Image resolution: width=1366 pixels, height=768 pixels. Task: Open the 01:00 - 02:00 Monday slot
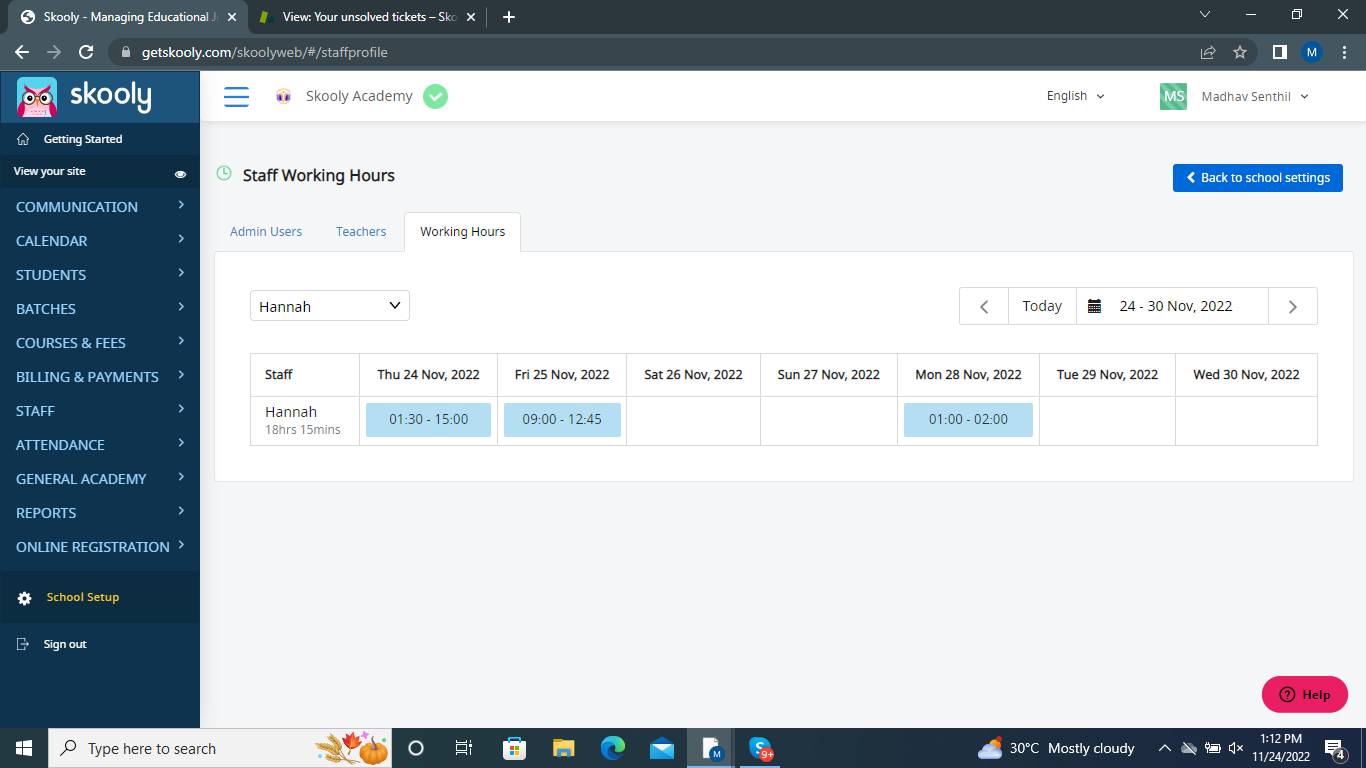coord(968,420)
